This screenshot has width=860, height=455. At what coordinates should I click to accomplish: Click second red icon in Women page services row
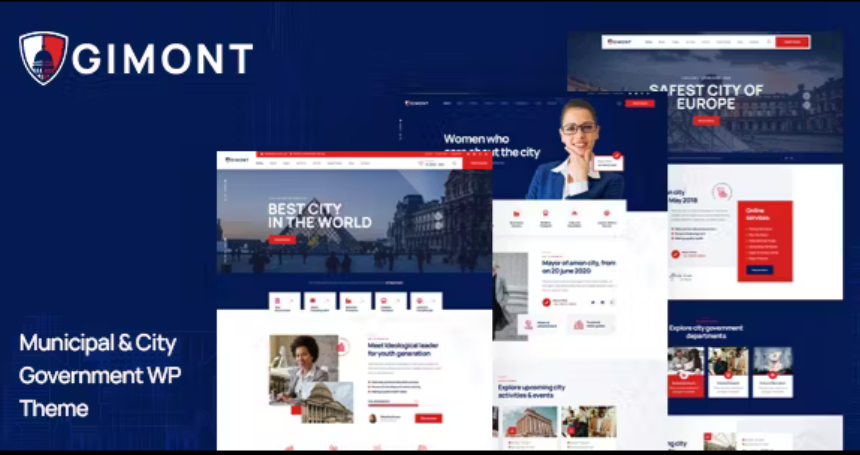(546, 213)
